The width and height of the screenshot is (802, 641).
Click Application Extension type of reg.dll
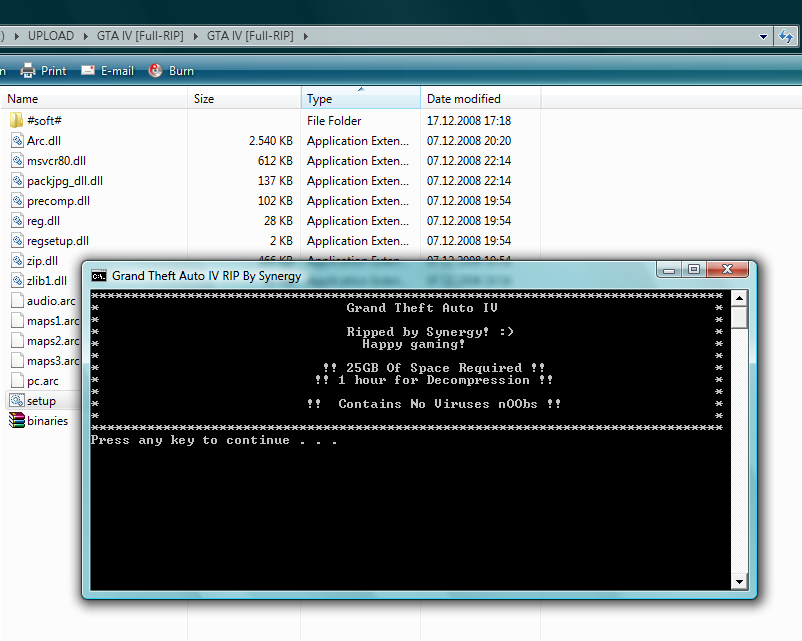click(x=358, y=220)
